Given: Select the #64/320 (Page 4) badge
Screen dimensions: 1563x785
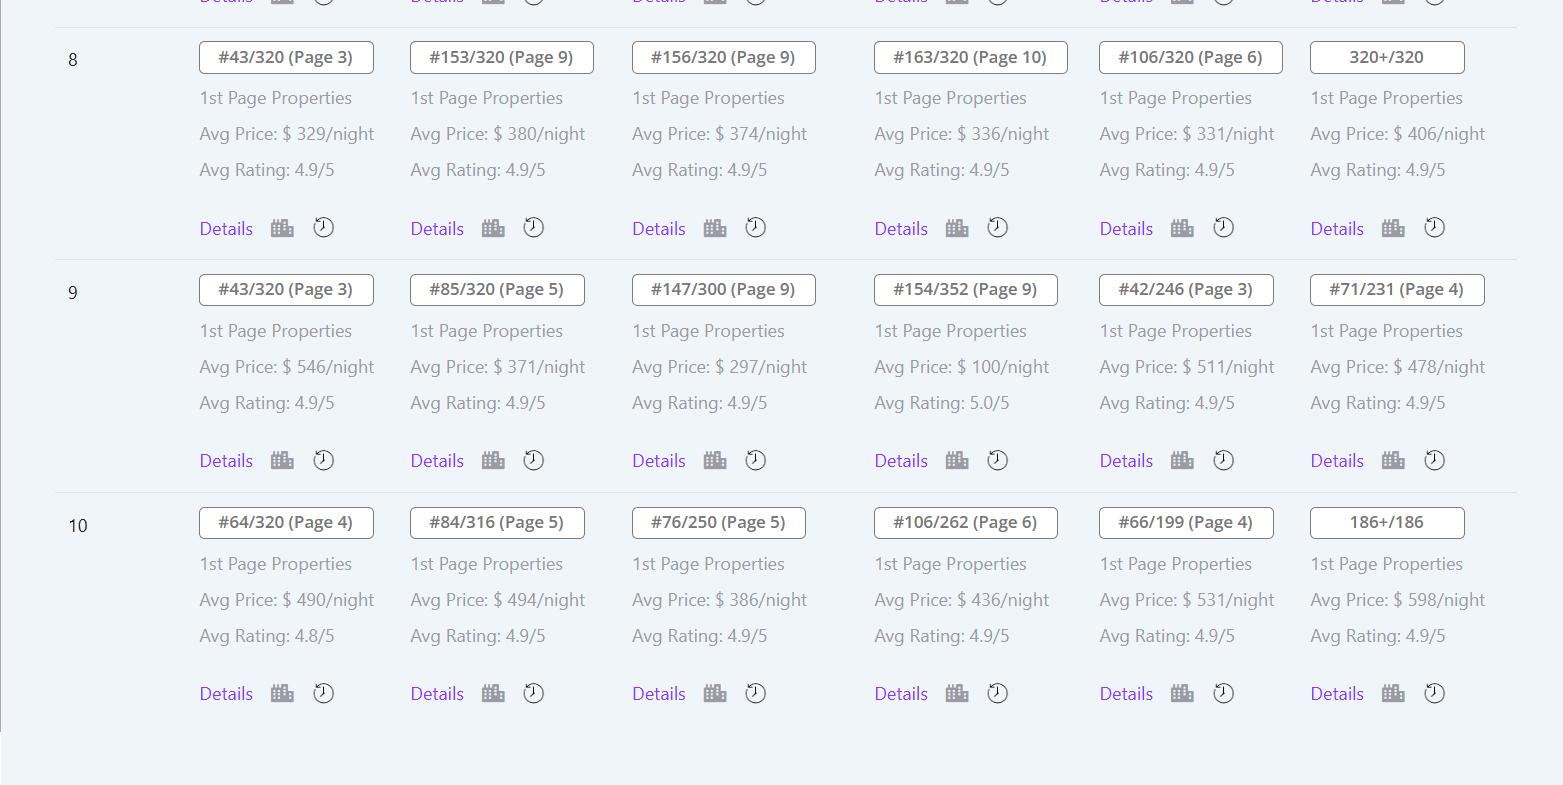Looking at the screenshot, I should pos(286,523).
